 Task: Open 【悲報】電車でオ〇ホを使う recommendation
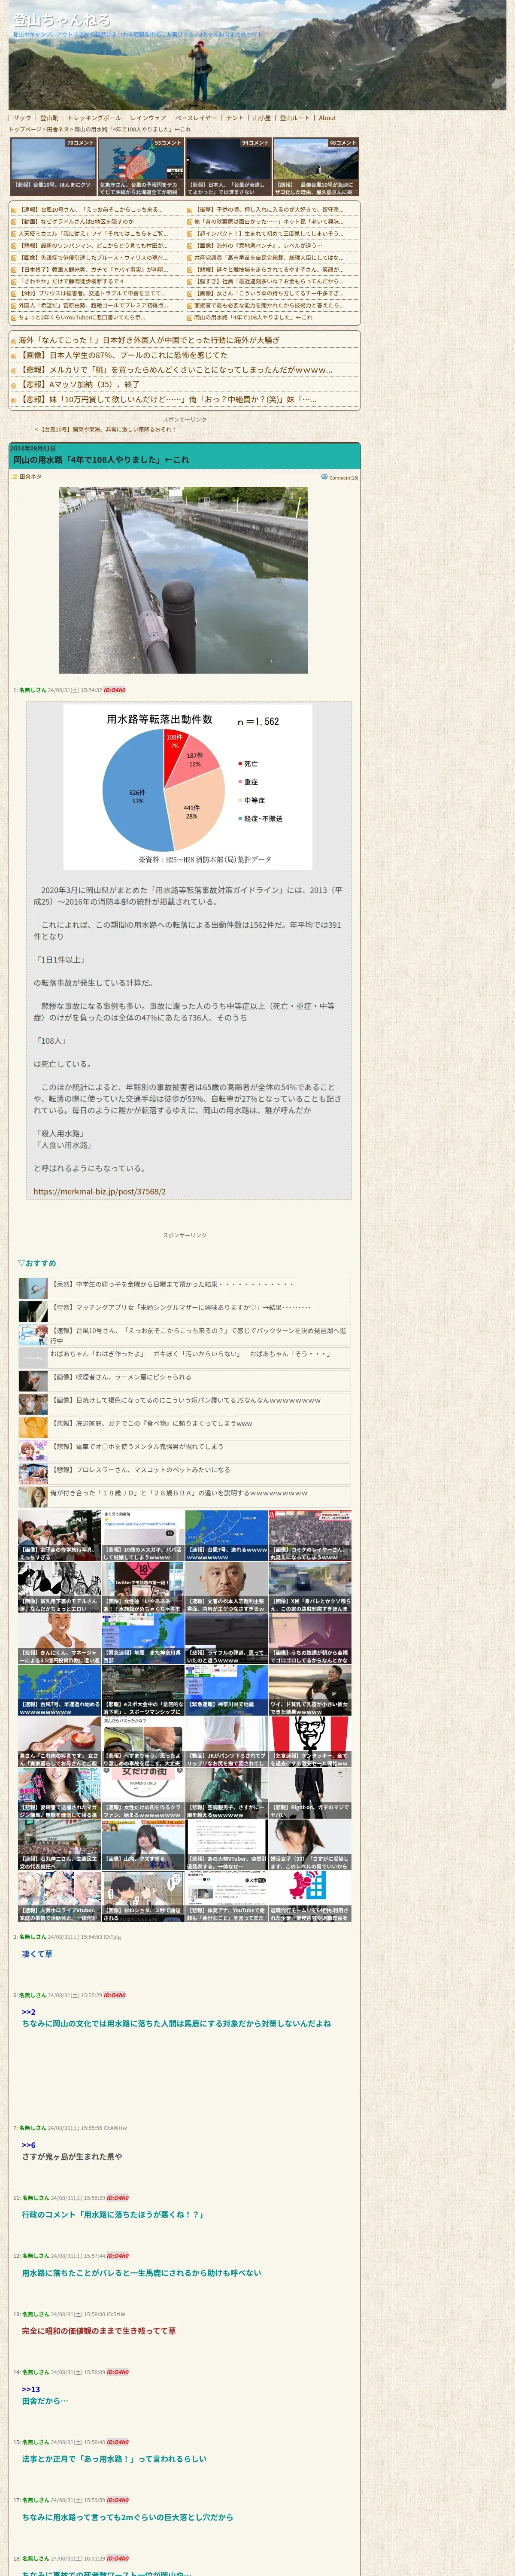tap(137, 1446)
